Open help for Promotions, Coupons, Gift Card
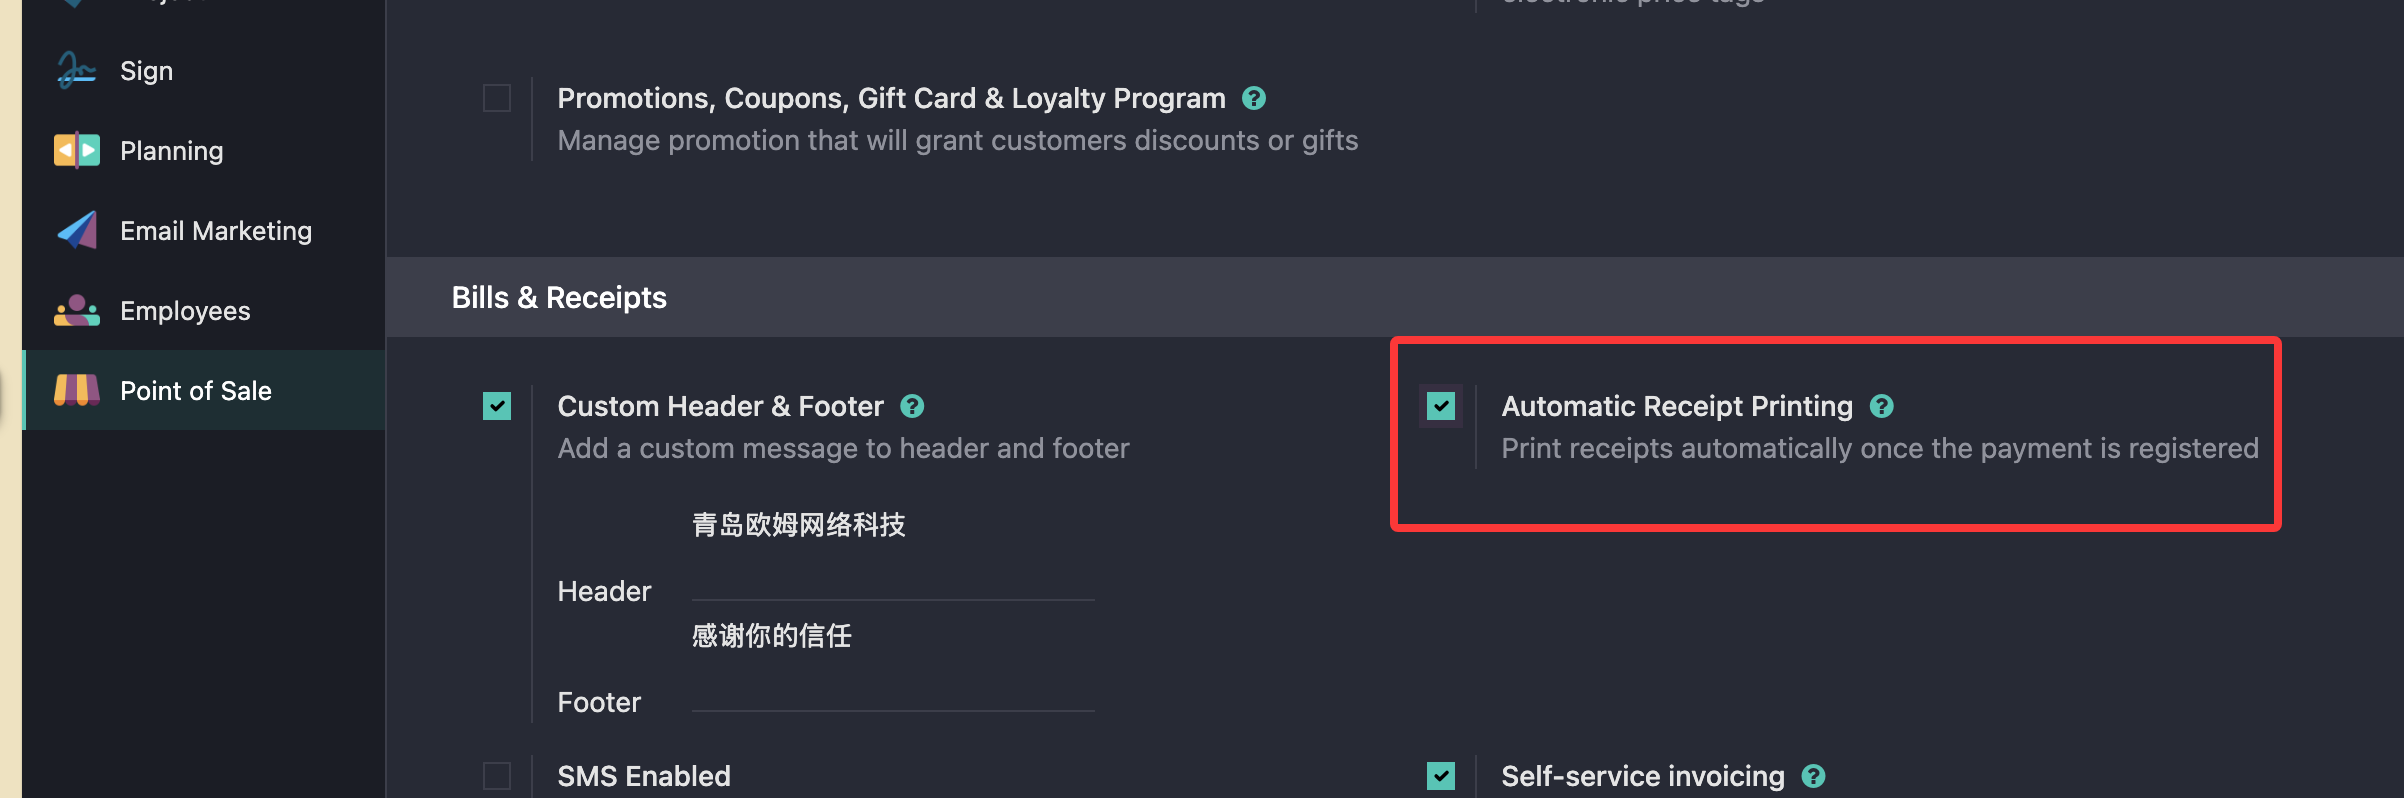Viewport: 2404px width, 798px height. pyautogui.click(x=1253, y=98)
